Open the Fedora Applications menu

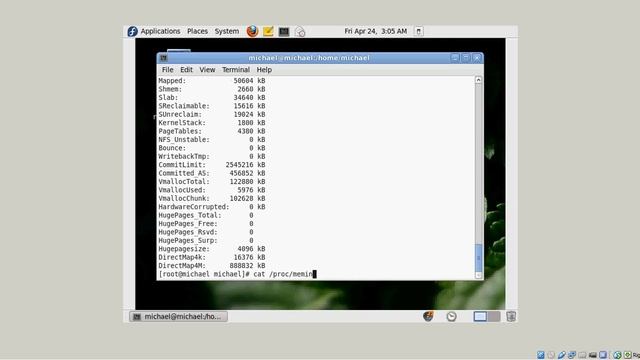coord(160,31)
